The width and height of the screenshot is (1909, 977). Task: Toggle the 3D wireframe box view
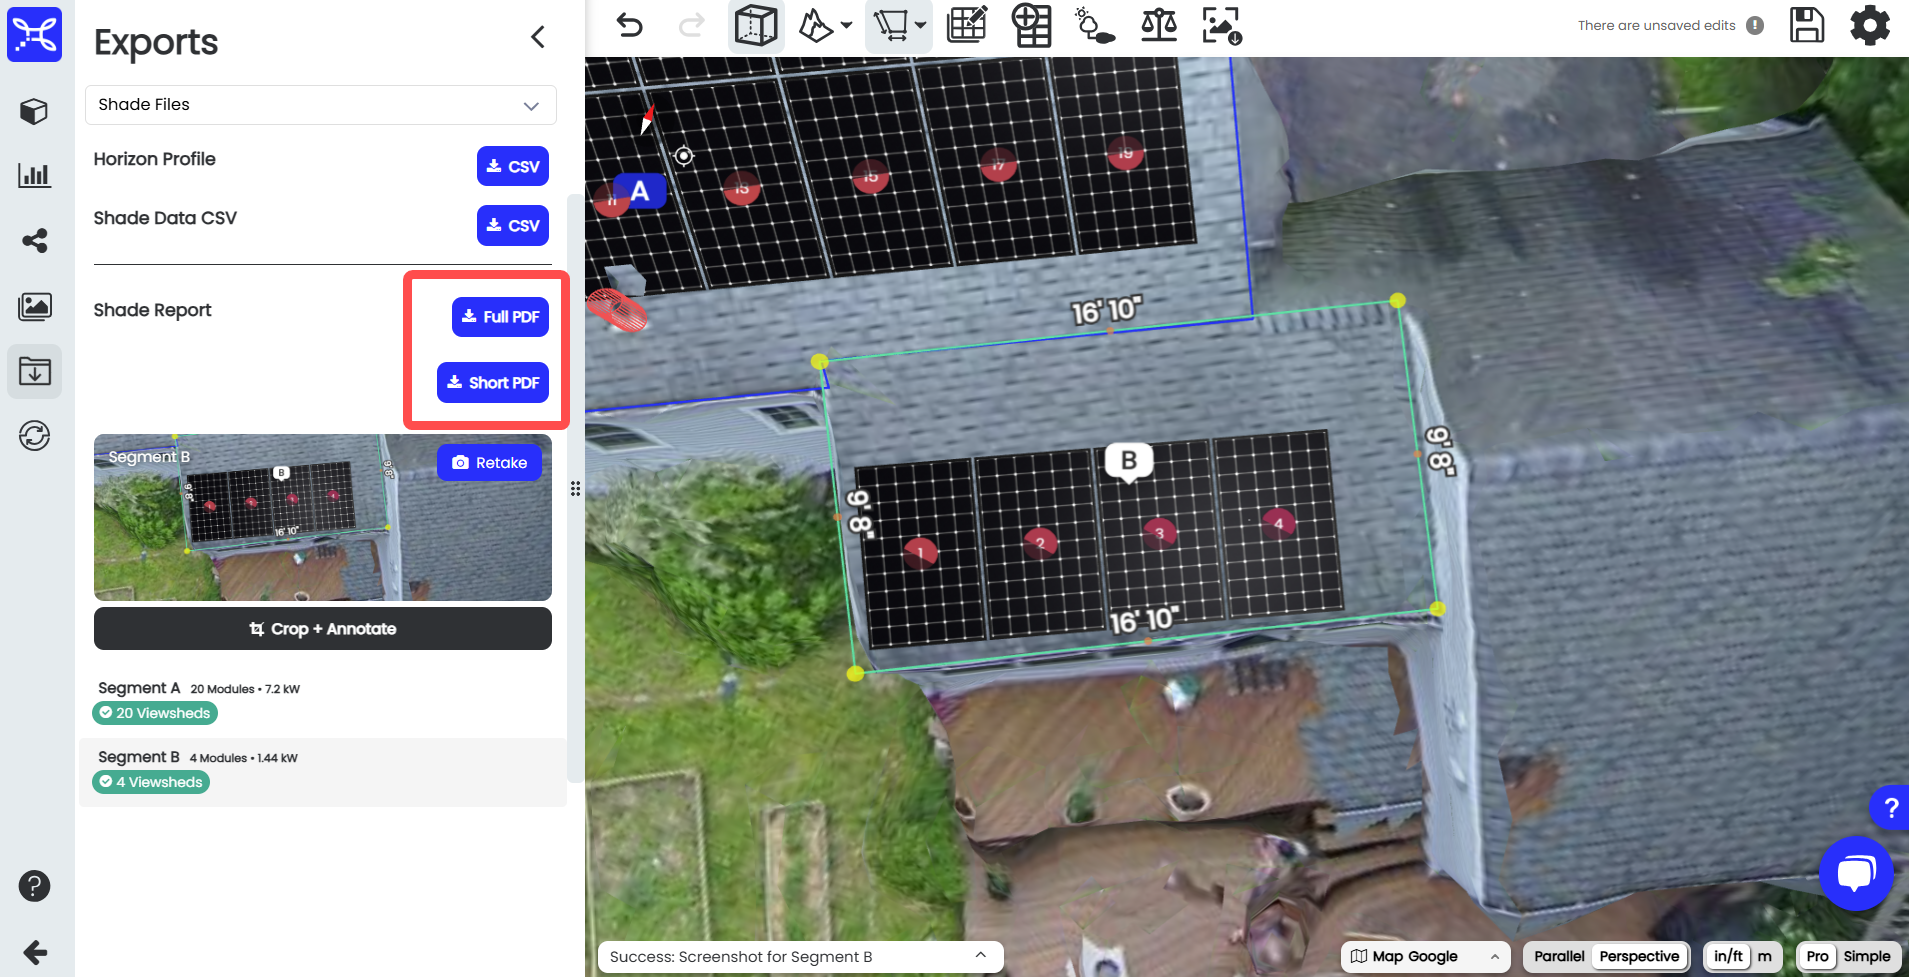click(x=756, y=26)
